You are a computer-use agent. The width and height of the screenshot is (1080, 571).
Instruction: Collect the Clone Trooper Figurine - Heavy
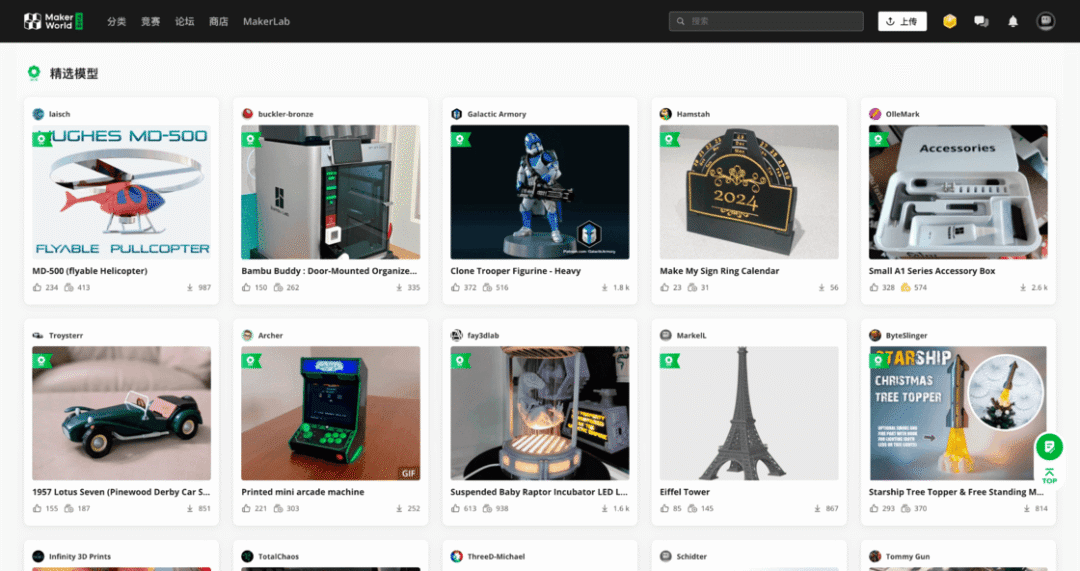pos(487,287)
